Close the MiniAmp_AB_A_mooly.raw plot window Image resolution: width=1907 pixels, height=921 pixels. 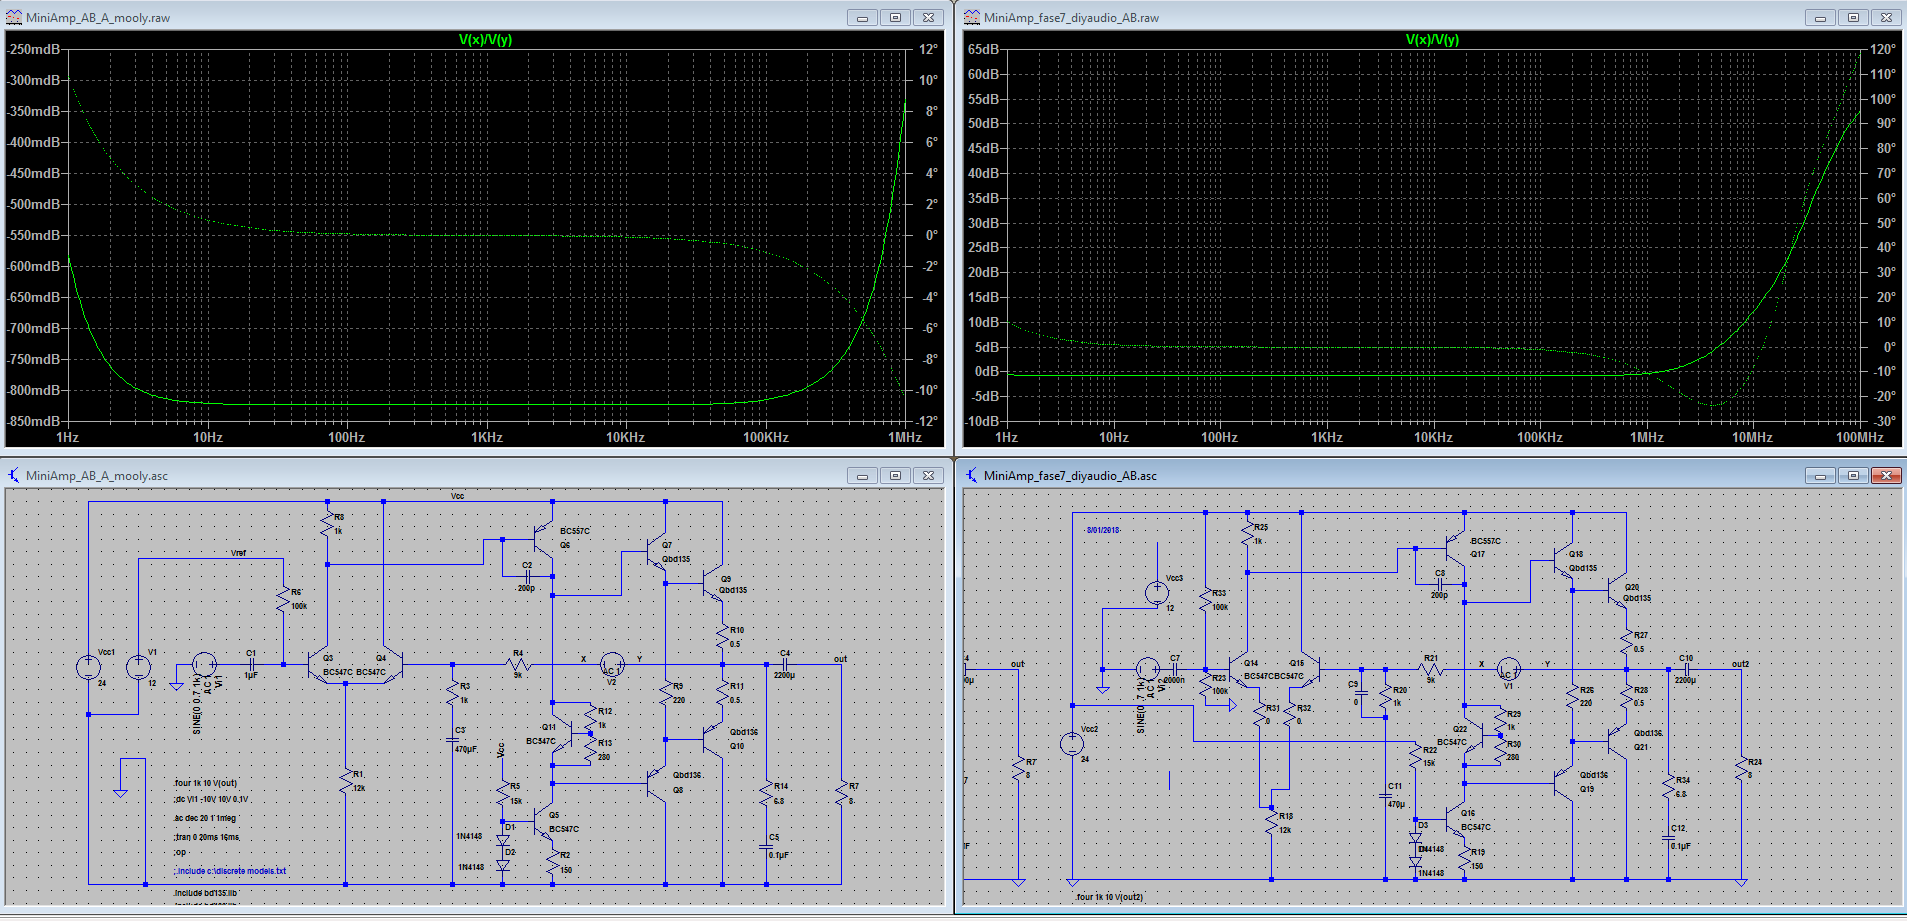pos(928,17)
